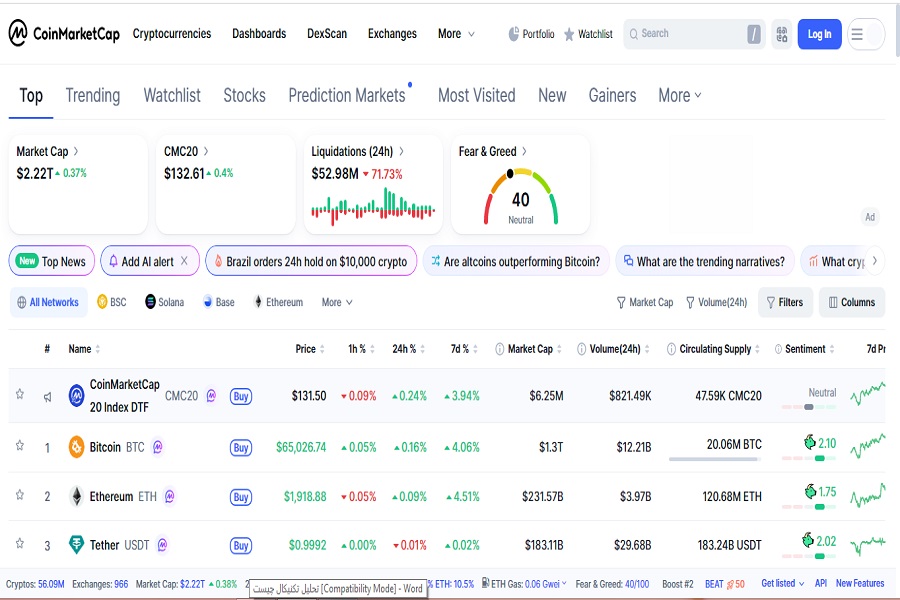Click the QR code scanner icon
This screenshot has width=900, height=600.
(782, 34)
